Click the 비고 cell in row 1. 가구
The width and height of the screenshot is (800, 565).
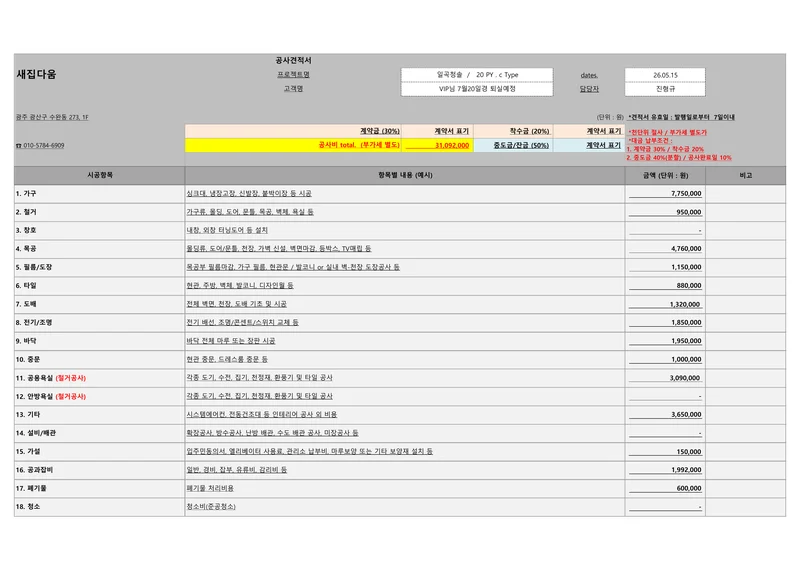point(746,194)
